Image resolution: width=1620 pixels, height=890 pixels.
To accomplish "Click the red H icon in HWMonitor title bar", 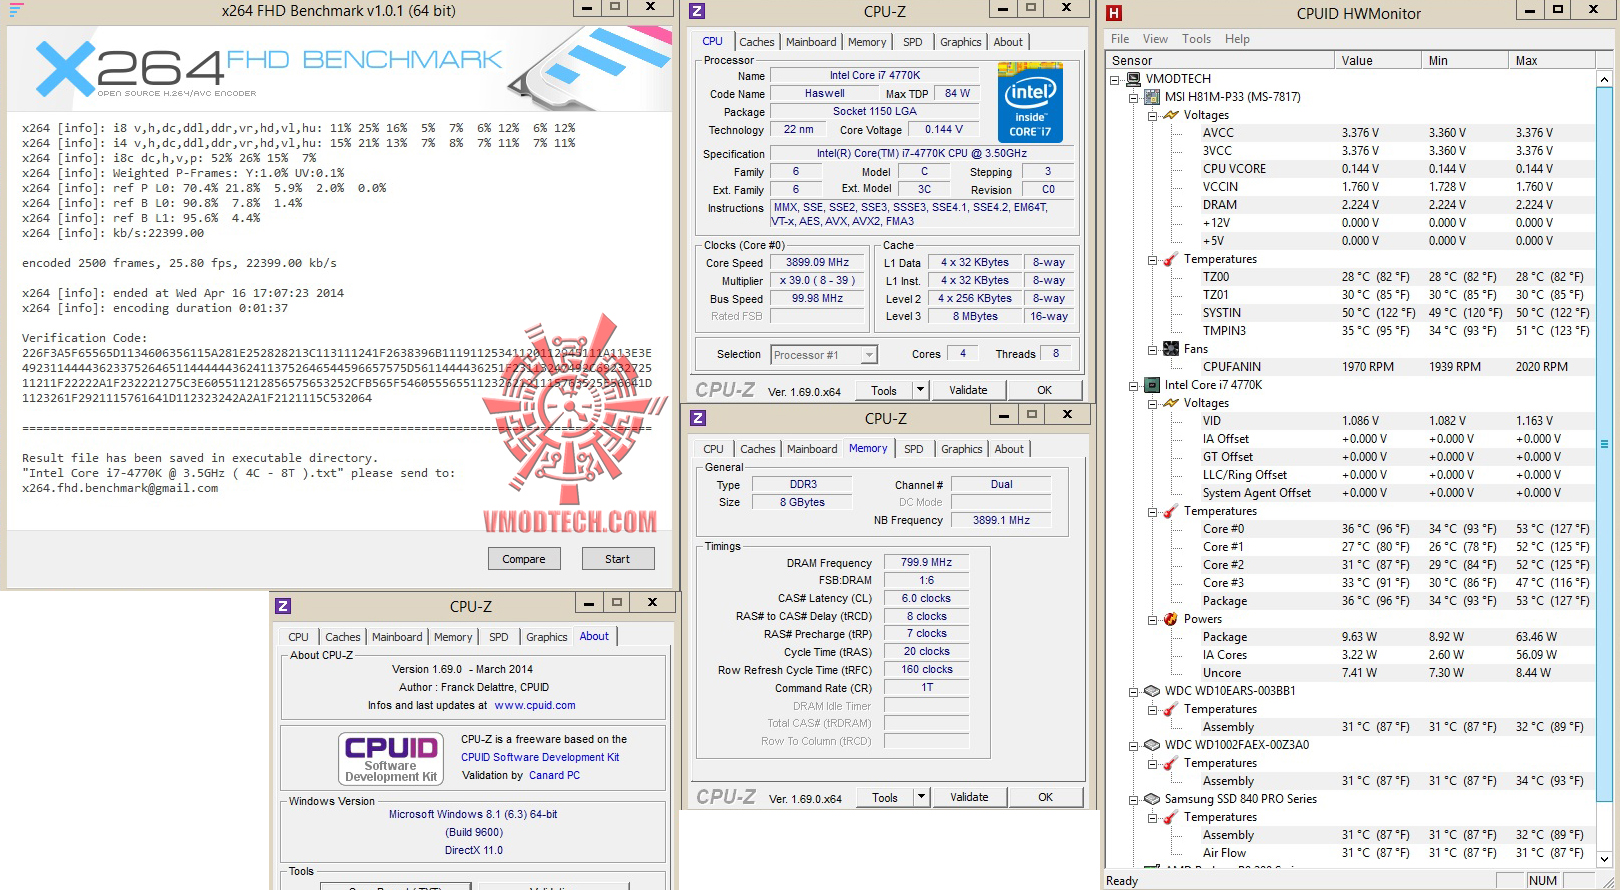I will tap(1114, 13).
